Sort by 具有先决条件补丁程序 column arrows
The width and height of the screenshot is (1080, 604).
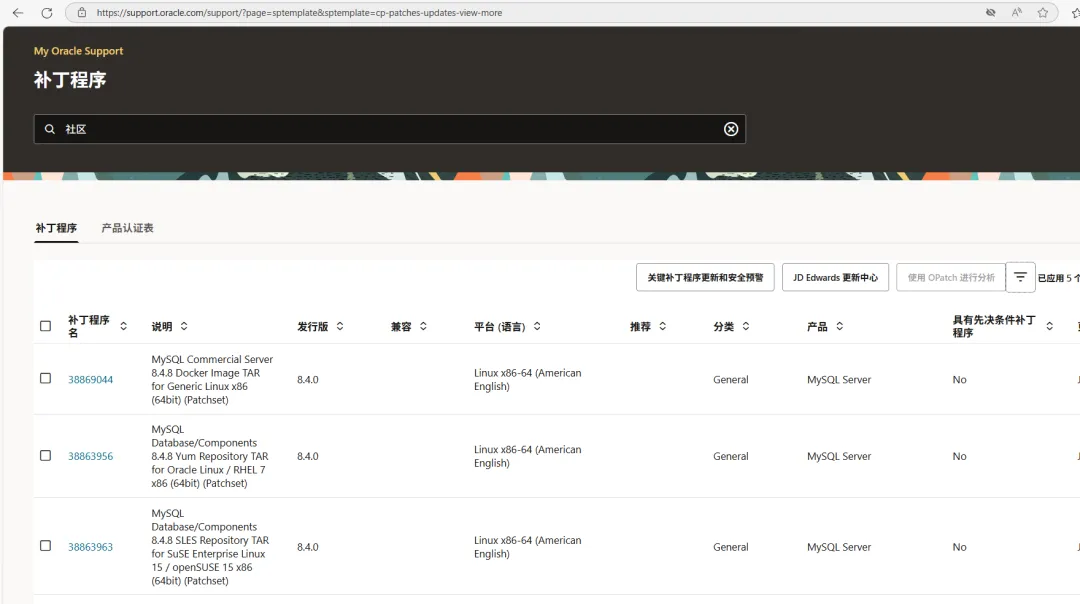[1049, 326]
